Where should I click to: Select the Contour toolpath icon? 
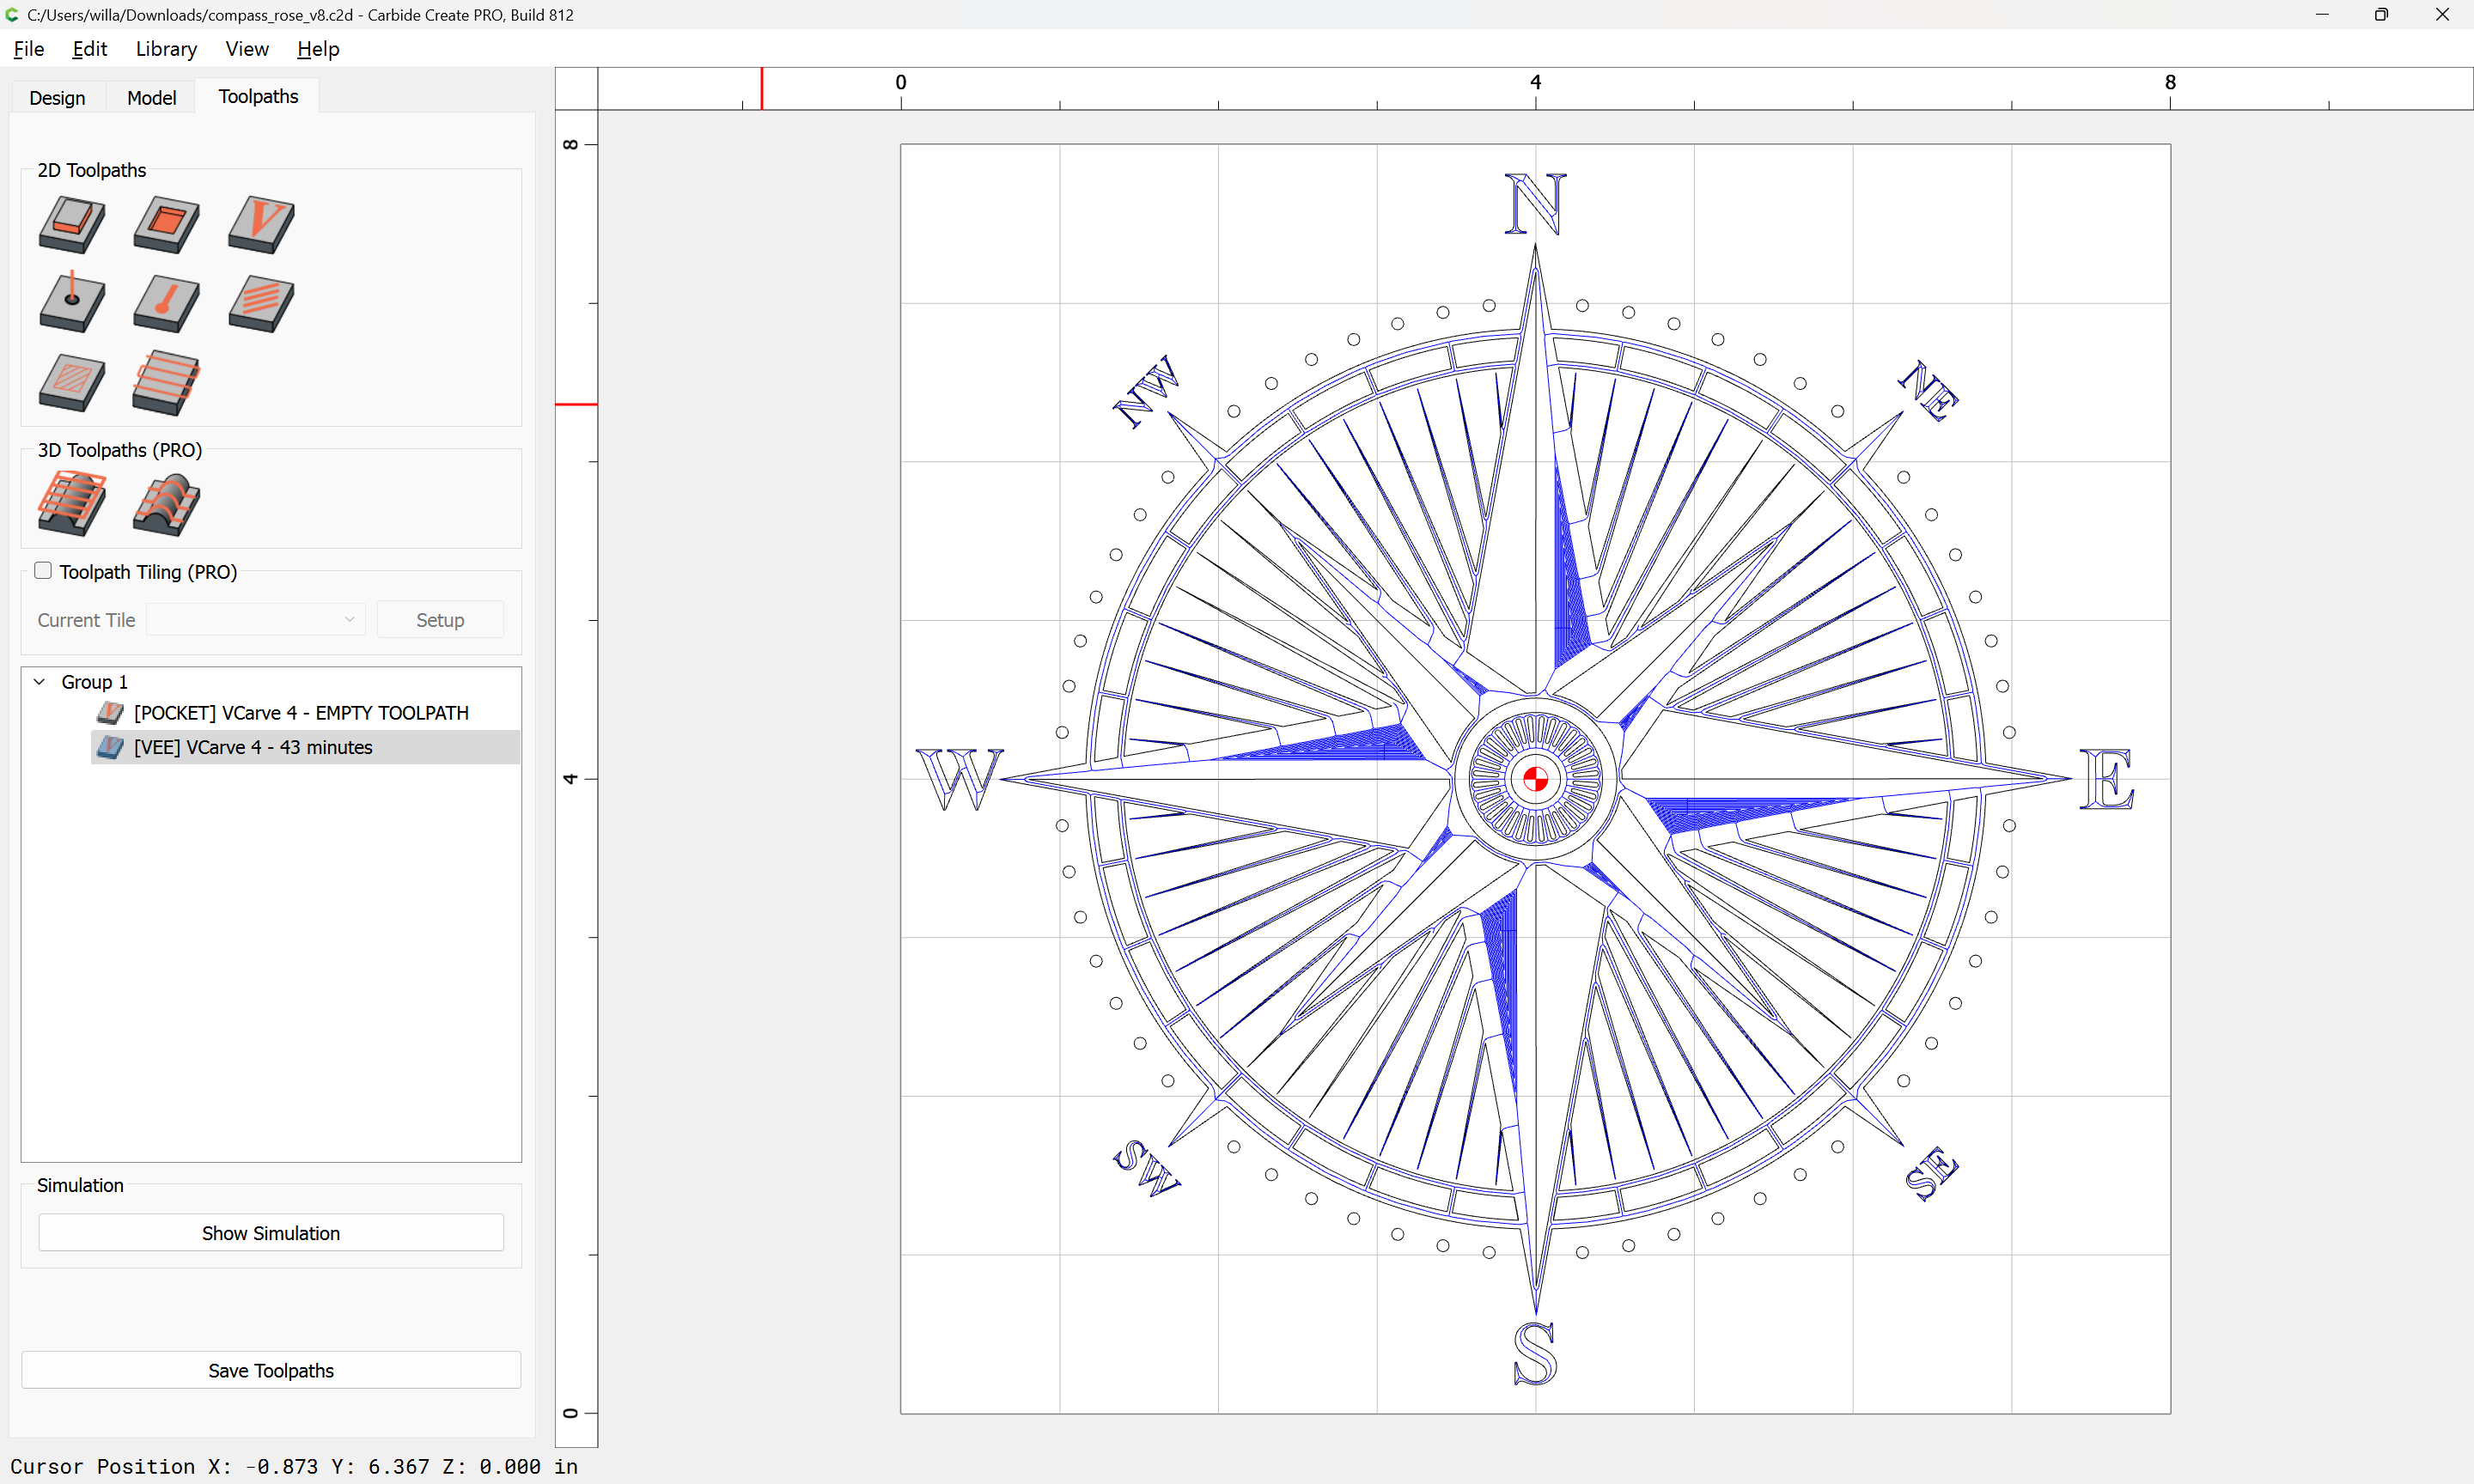71,224
